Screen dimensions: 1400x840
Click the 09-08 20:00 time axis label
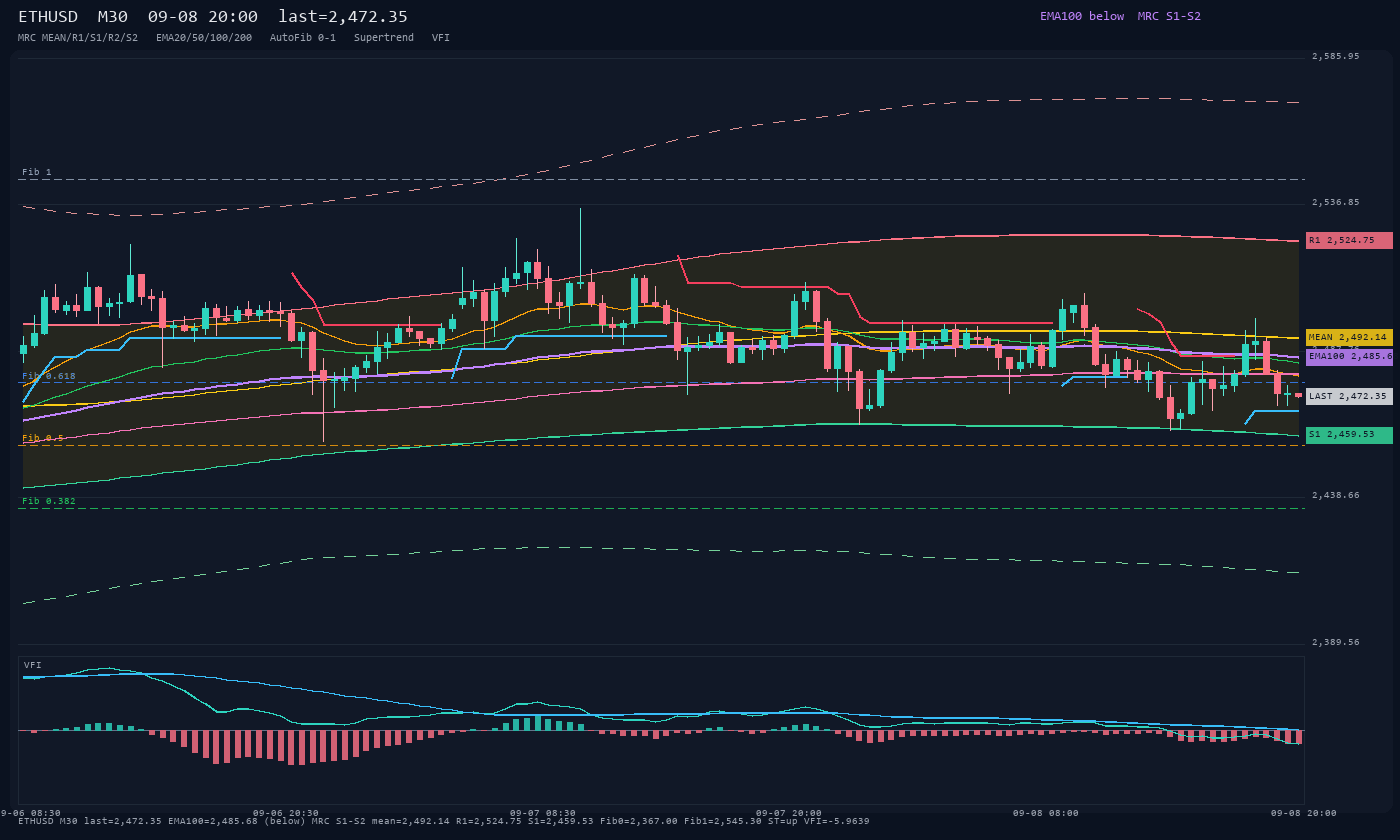[1304, 813]
